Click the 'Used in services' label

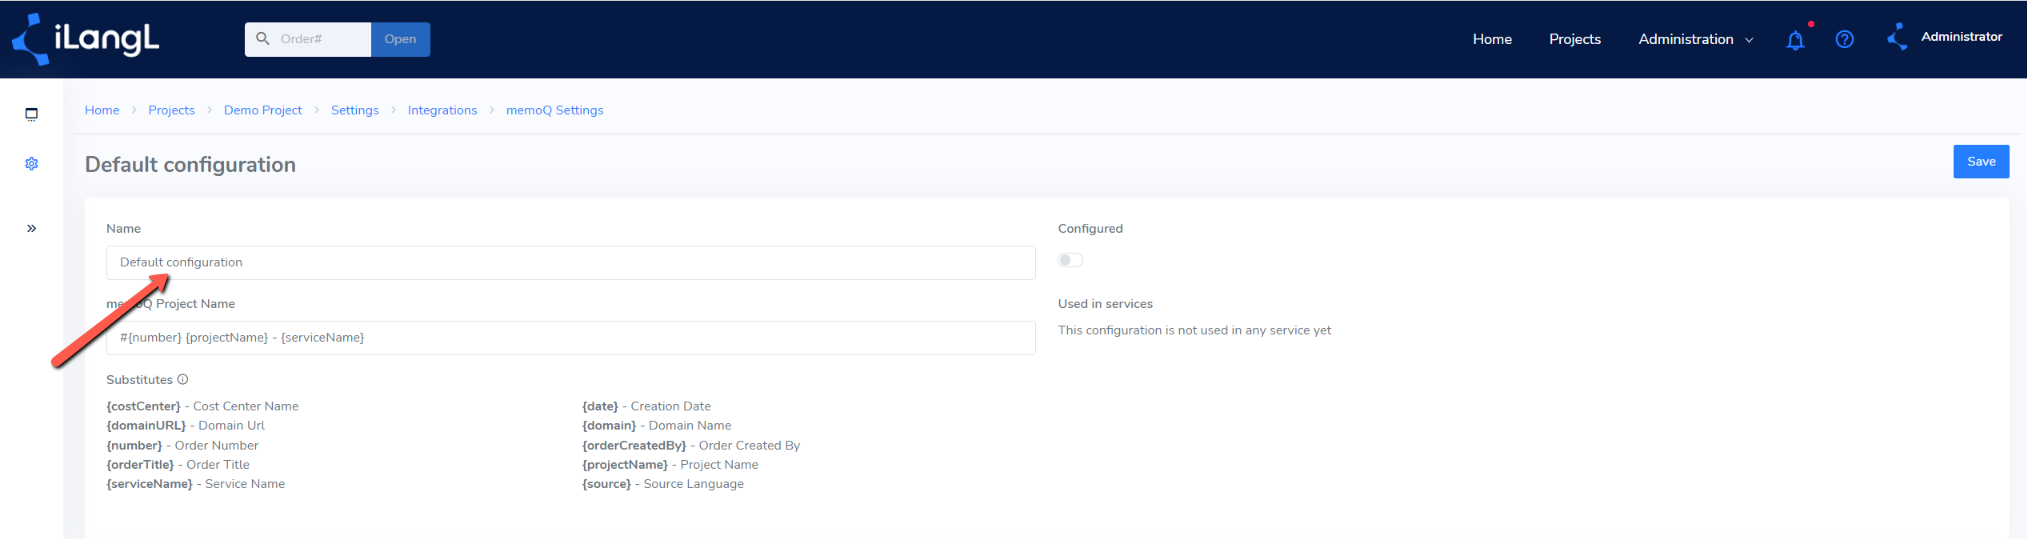click(x=1105, y=304)
